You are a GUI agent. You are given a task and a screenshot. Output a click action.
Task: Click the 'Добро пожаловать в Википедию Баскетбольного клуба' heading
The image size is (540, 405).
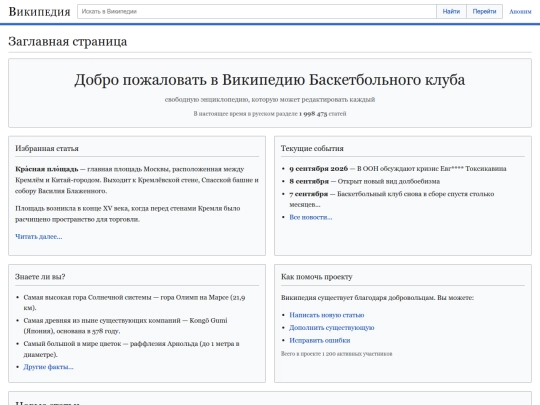(x=270, y=80)
